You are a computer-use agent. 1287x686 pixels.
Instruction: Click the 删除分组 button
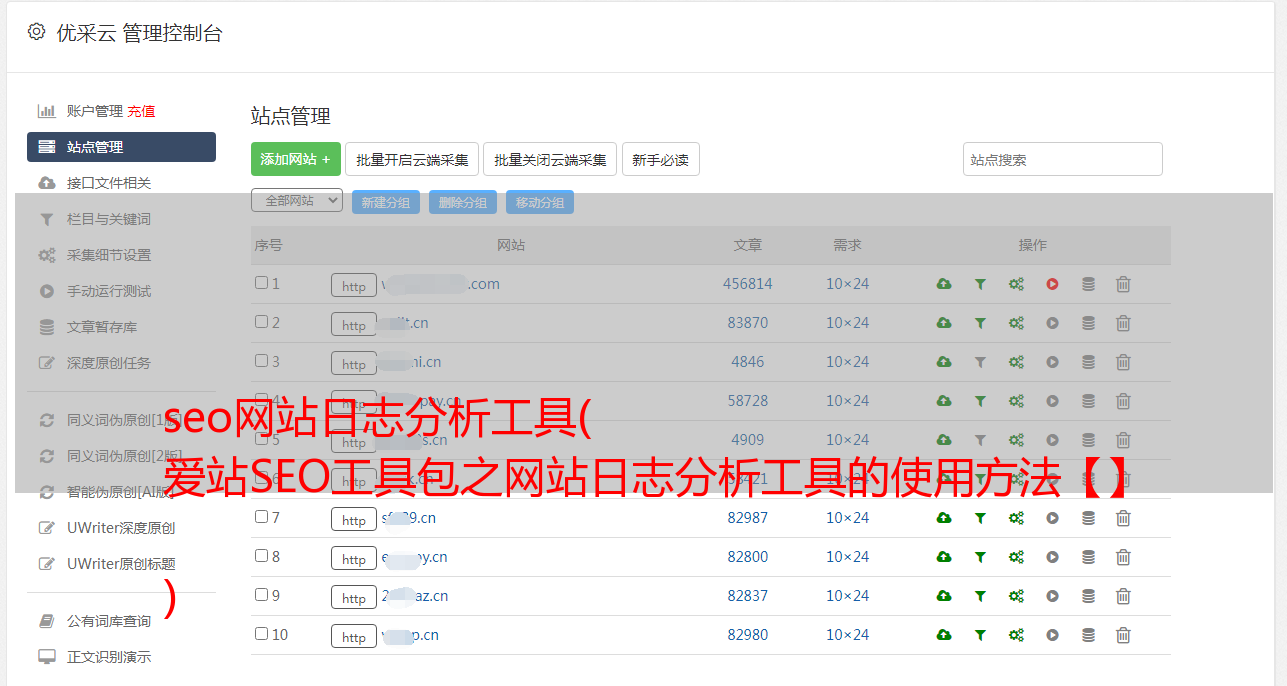463,202
